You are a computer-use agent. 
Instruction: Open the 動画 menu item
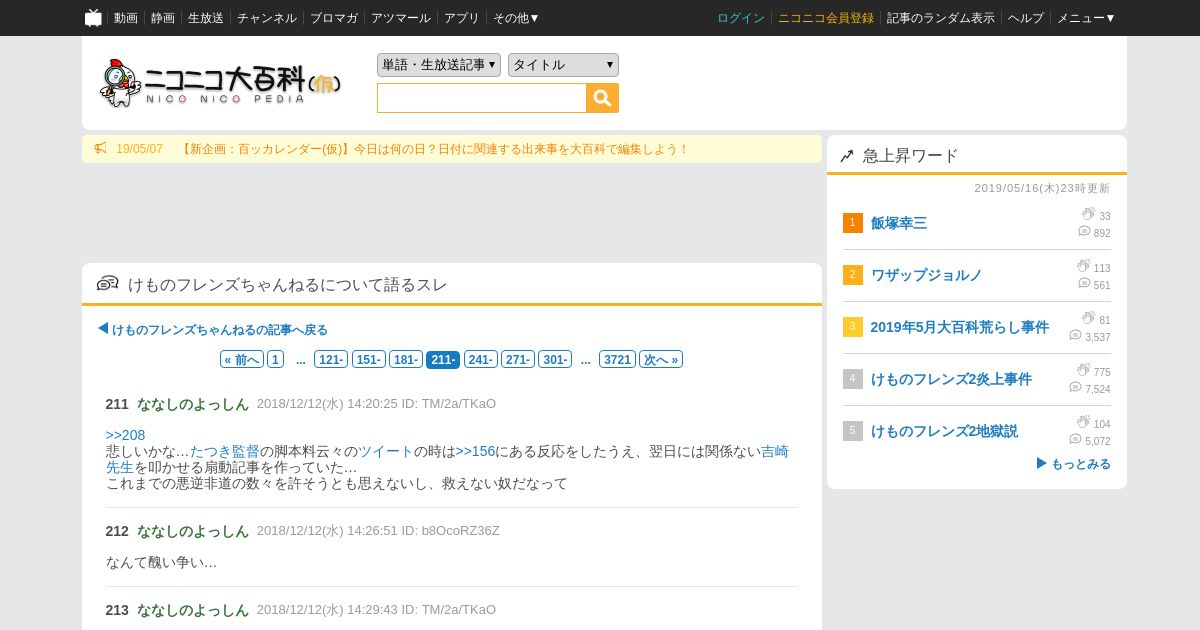point(126,18)
